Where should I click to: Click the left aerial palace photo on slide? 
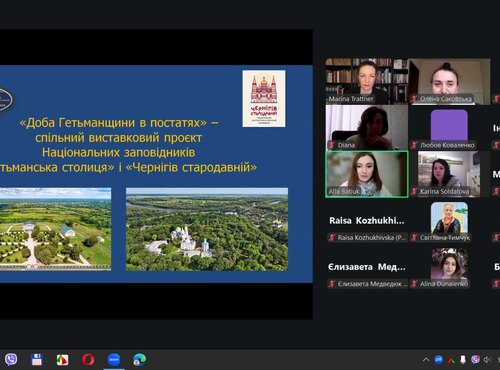pyautogui.click(x=55, y=229)
